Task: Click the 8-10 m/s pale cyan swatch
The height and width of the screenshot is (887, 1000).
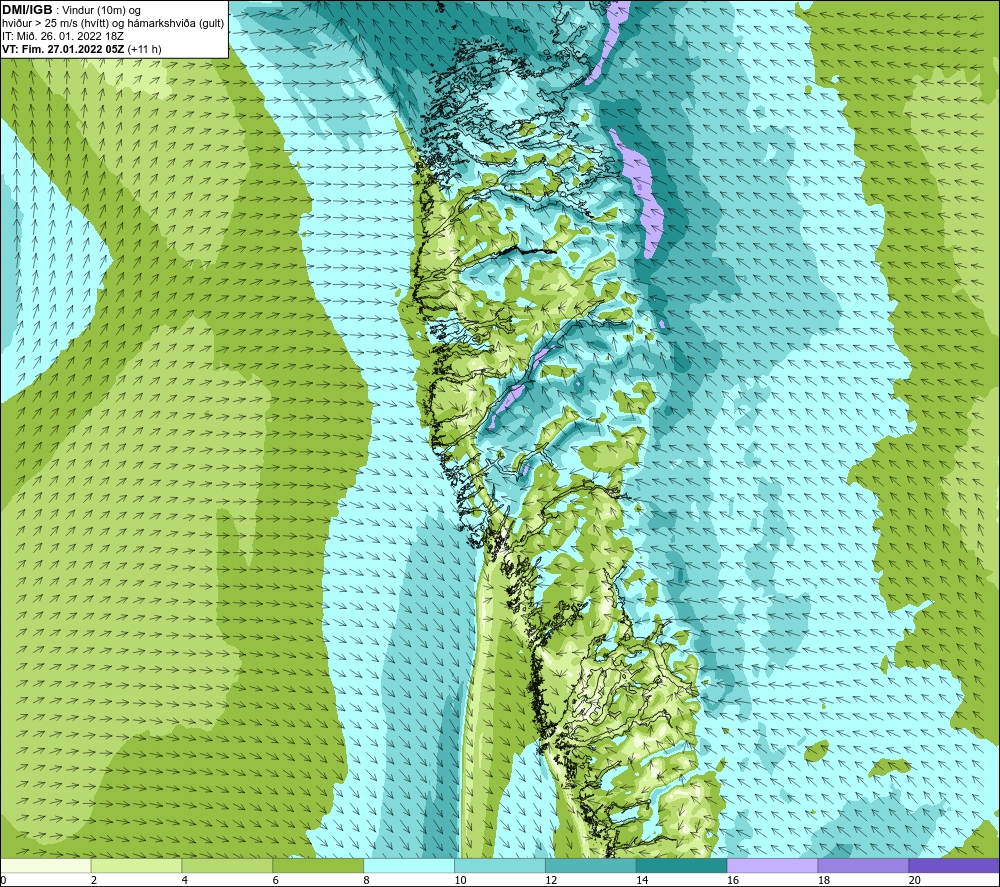Action: click(409, 865)
